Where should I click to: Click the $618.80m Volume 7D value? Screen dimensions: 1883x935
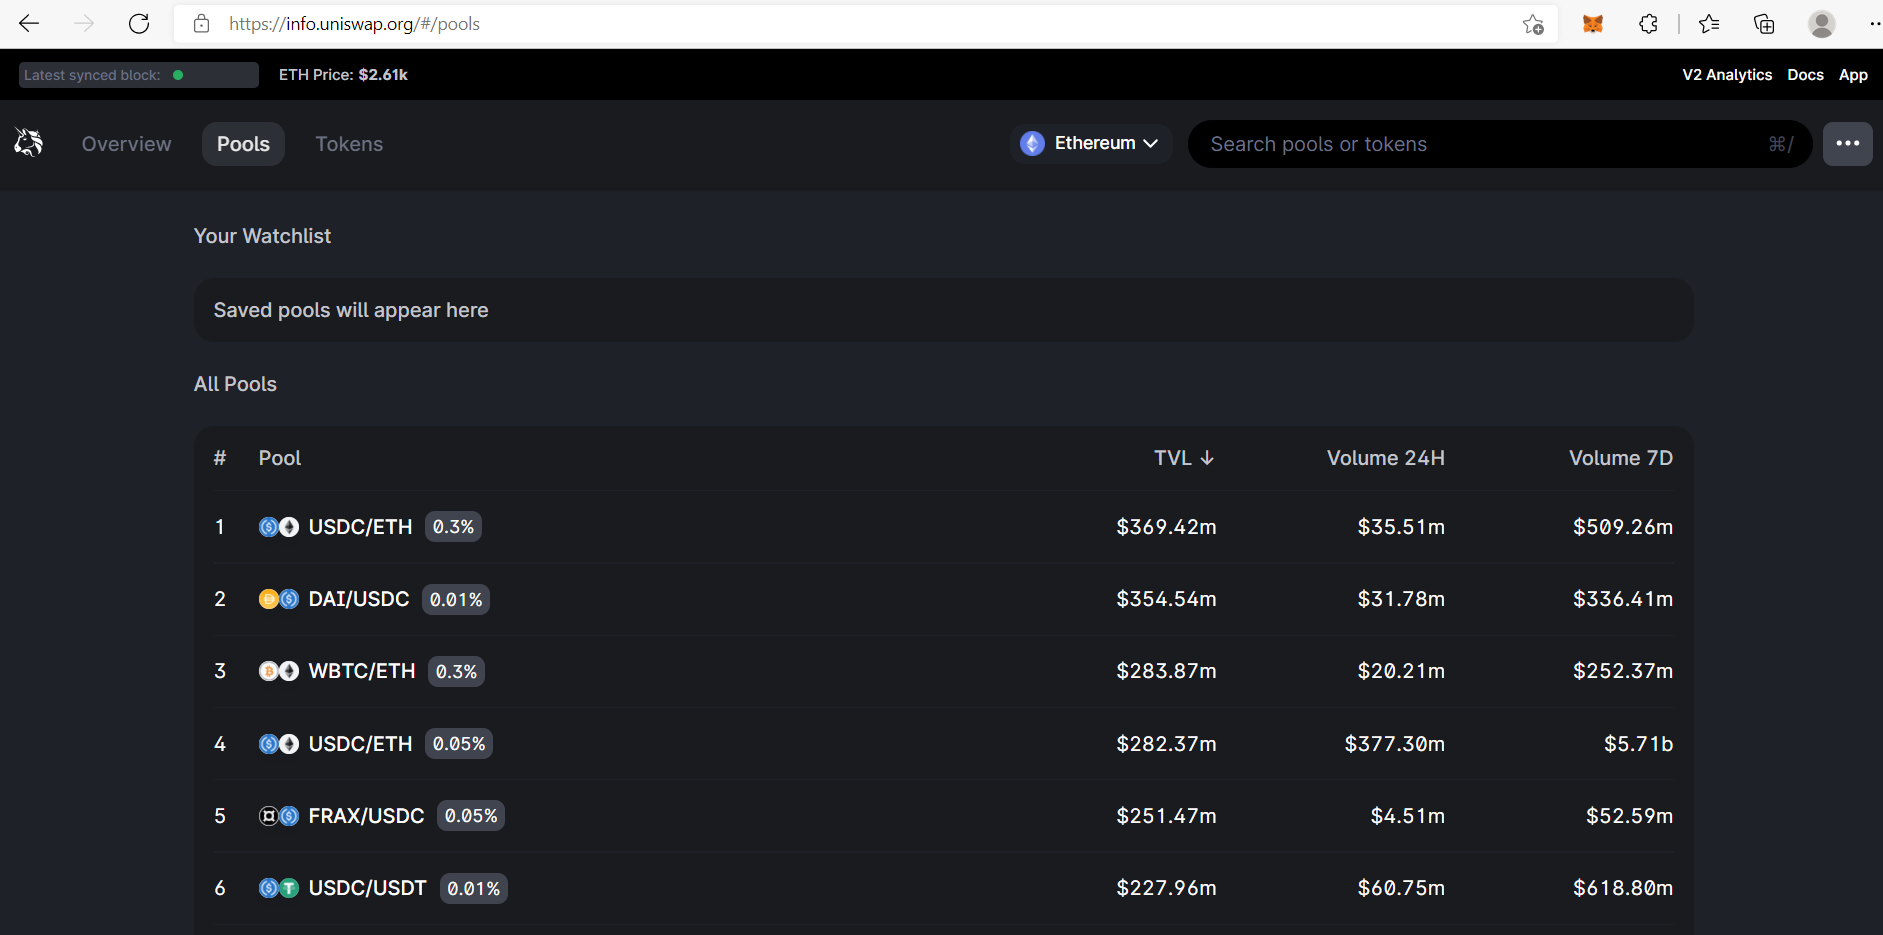tap(1622, 888)
